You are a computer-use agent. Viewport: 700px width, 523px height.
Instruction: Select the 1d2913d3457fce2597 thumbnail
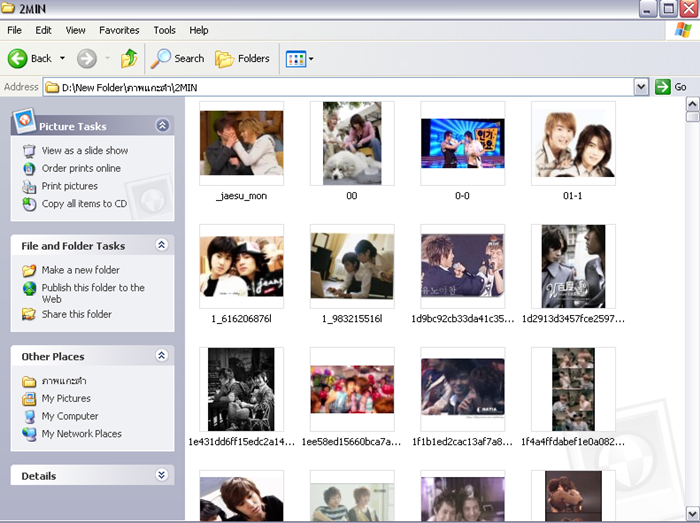tap(573, 266)
